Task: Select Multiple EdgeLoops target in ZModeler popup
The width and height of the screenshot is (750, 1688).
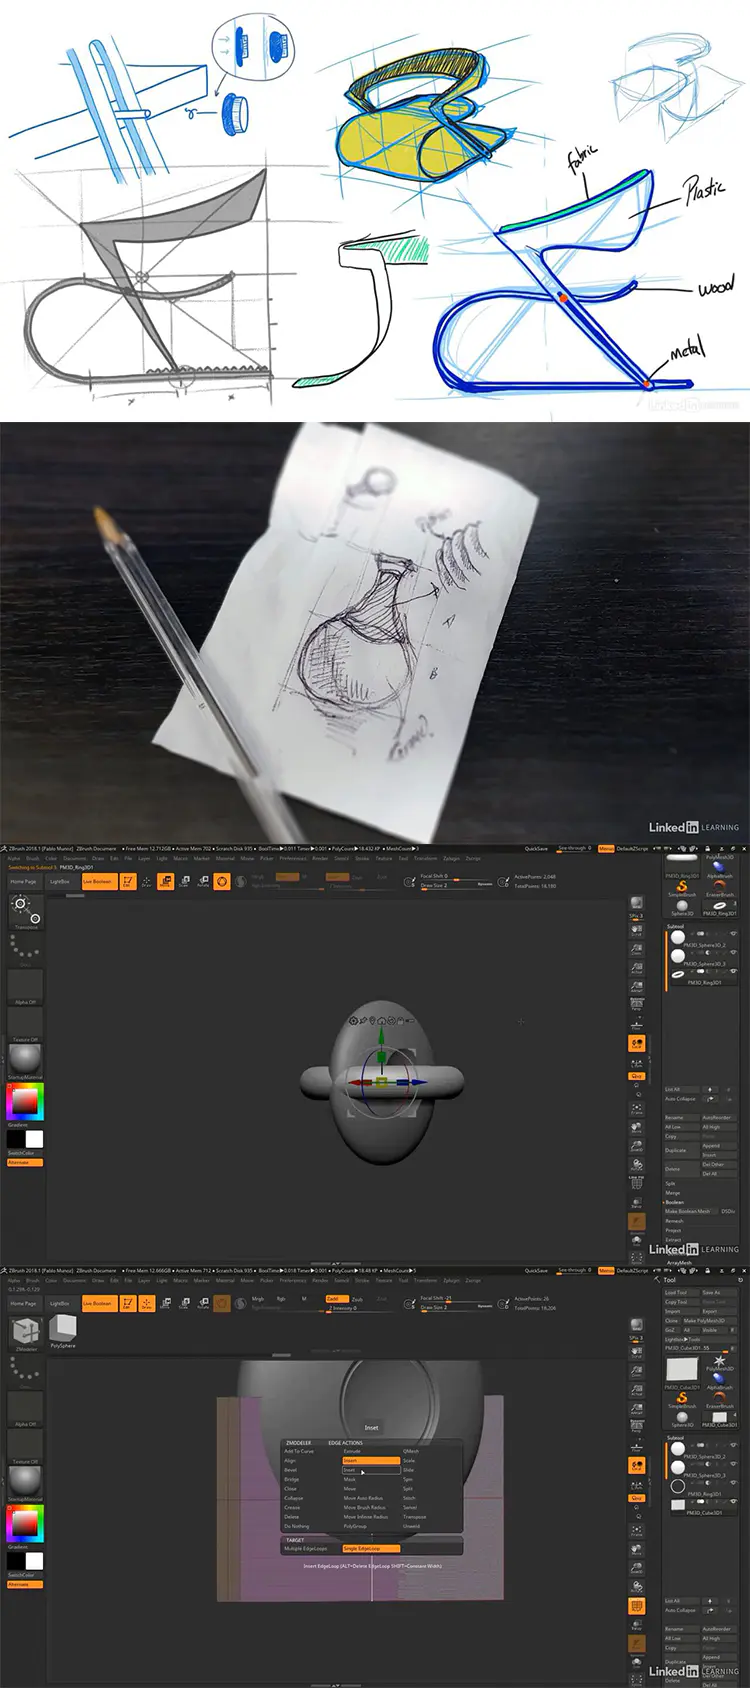Action: pyautogui.click(x=305, y=1548)
